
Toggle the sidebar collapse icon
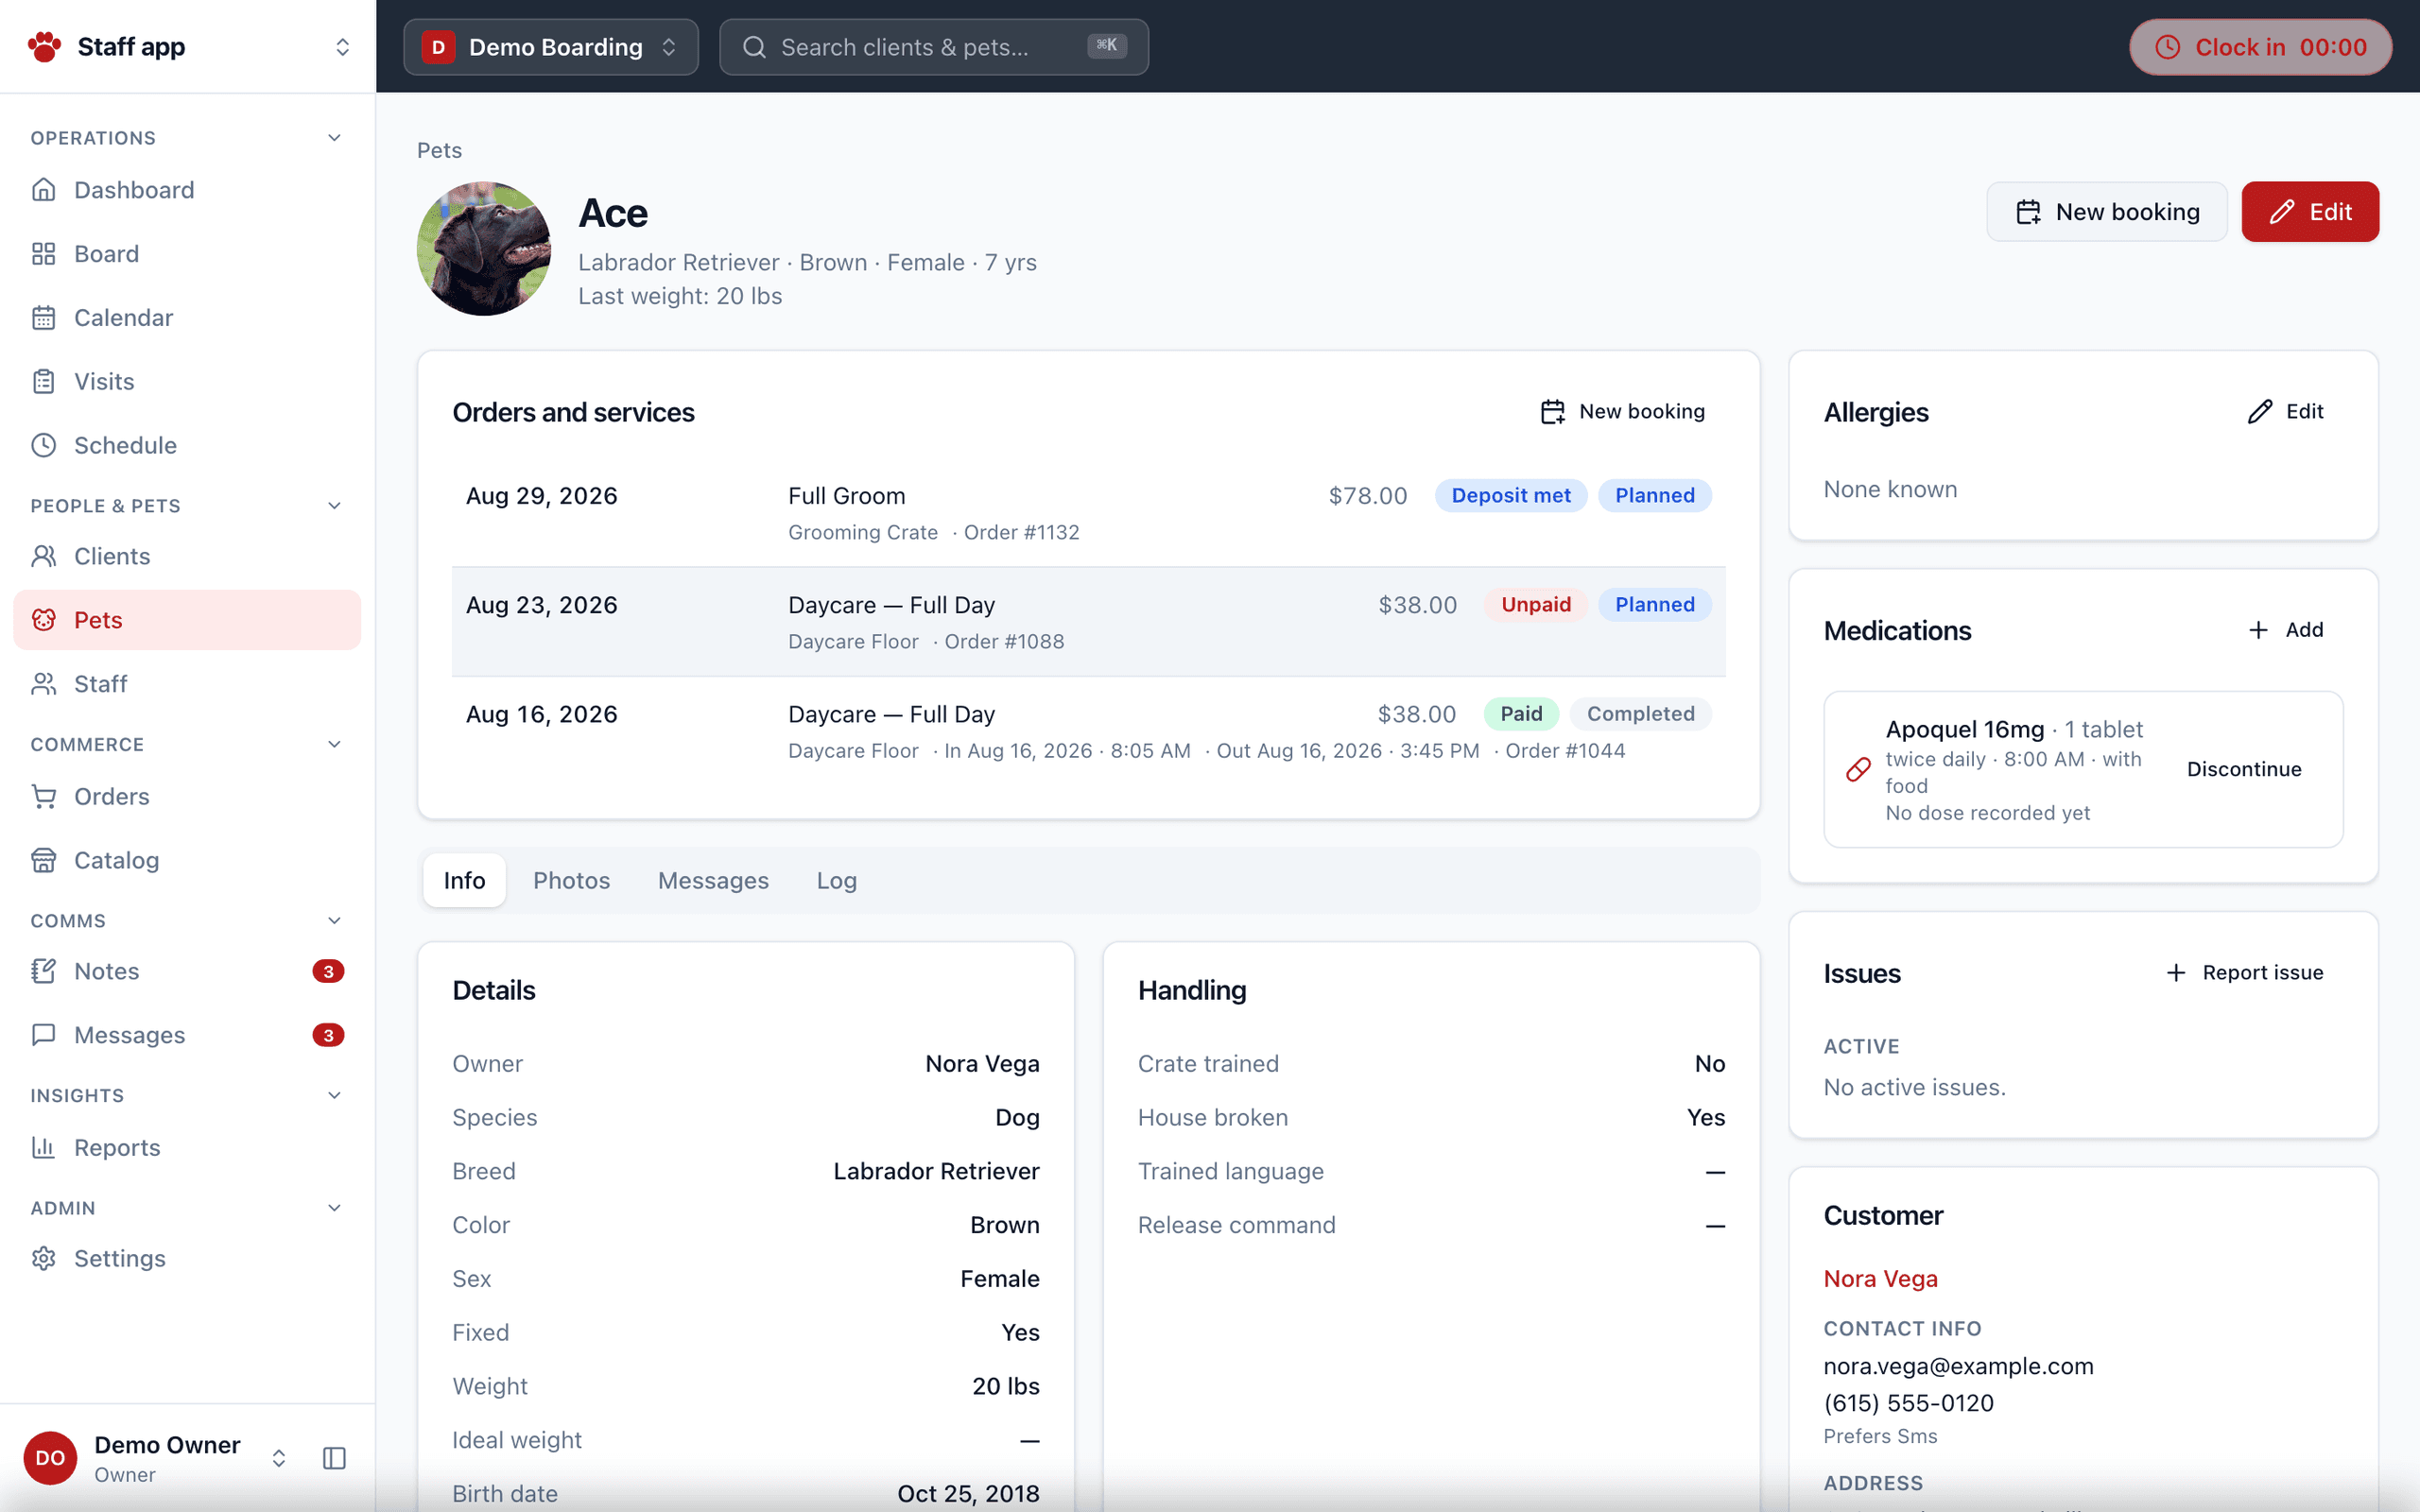click(335, 1458)
